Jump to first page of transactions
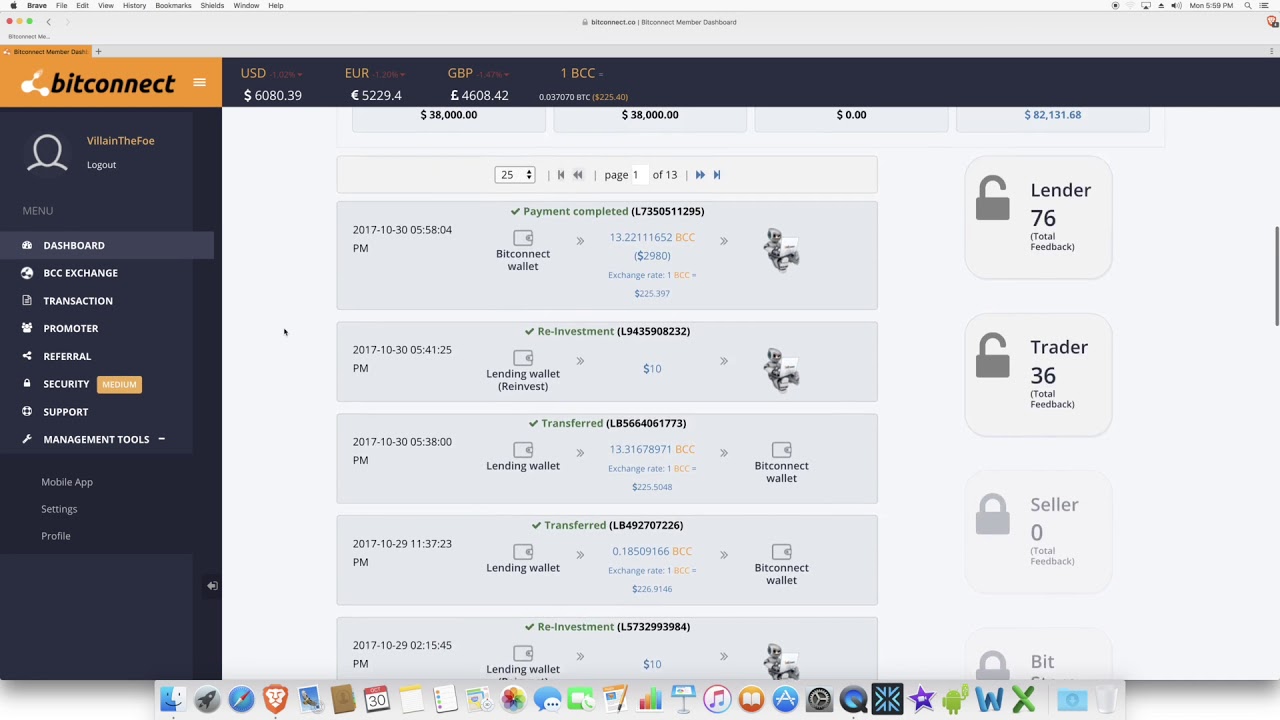 point(561,175)
